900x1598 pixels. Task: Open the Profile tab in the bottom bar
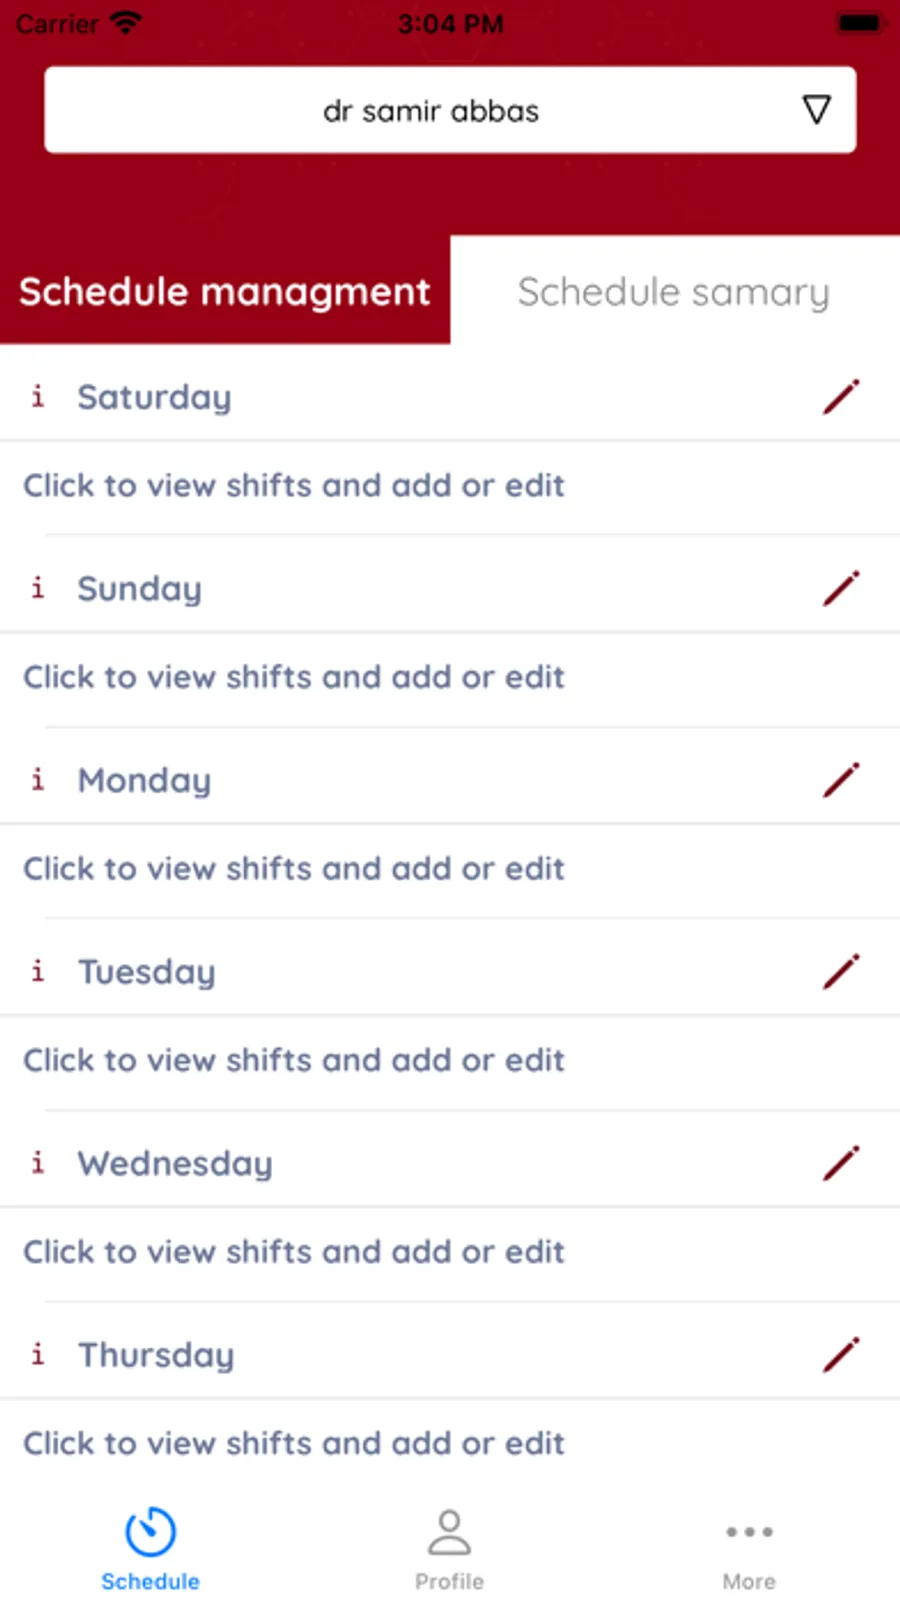[x=449, y=1550]
